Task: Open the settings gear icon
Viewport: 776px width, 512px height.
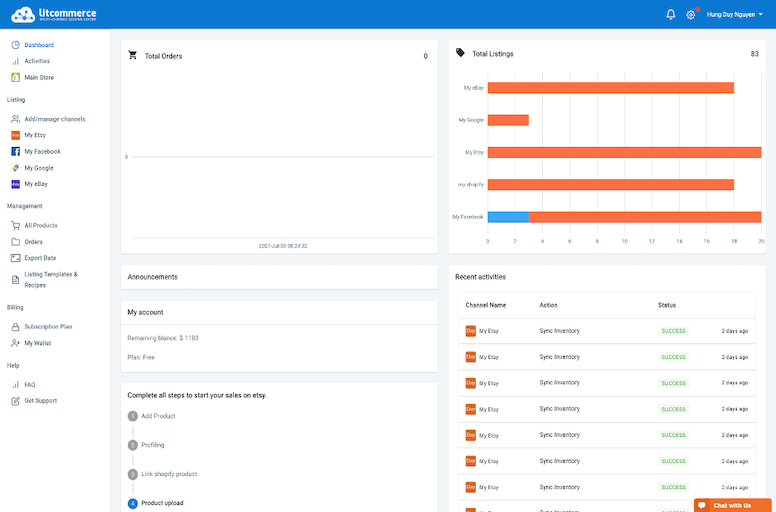Action: (690, 15)
